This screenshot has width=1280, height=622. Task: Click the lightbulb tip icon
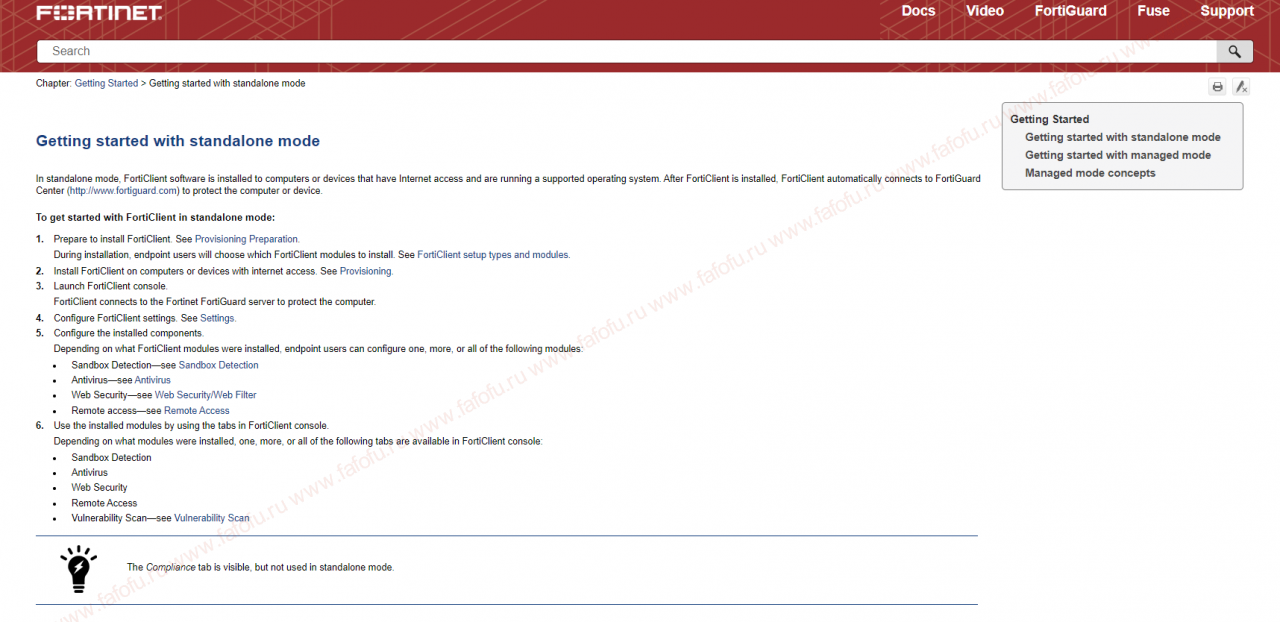tap(78, 568)
